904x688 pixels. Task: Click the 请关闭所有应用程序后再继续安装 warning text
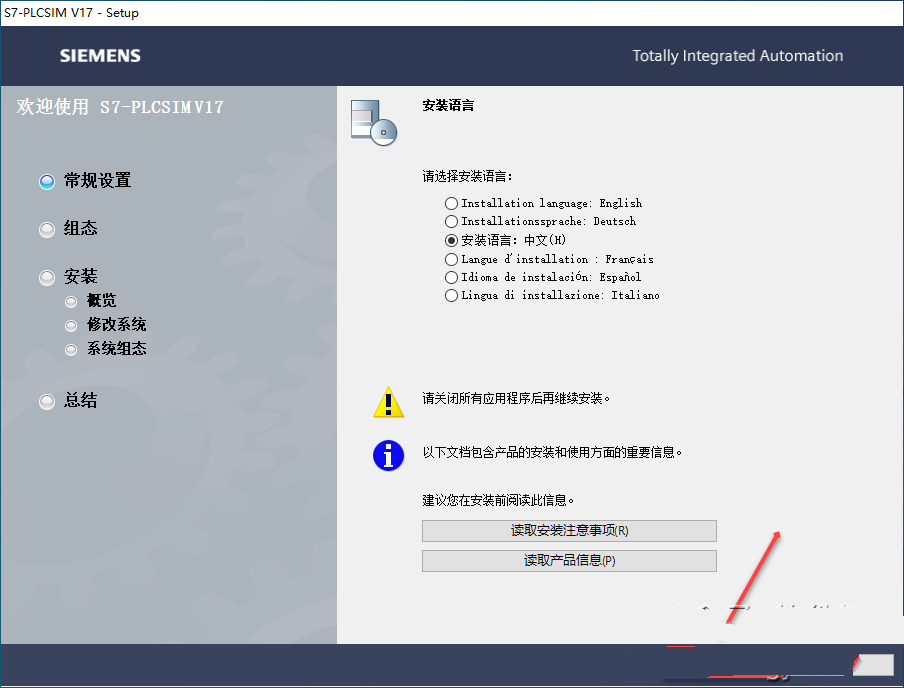[x=516, y=398]
